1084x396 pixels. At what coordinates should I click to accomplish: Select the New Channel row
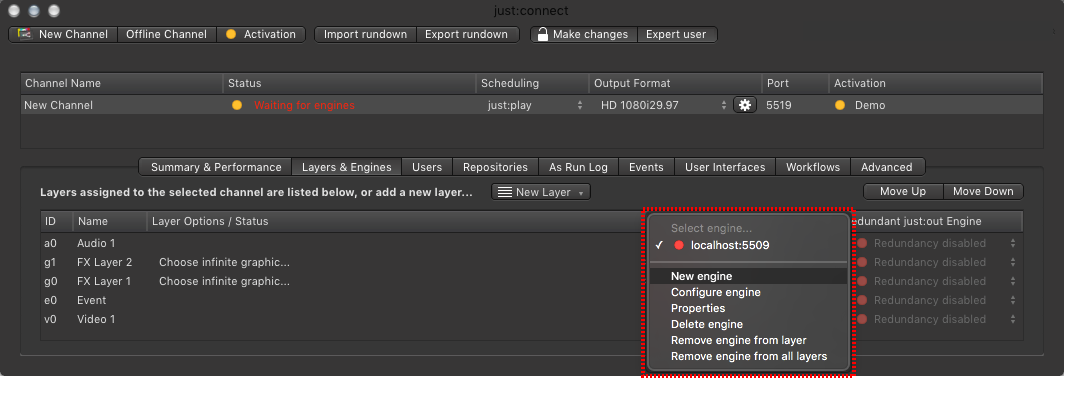pos(531,105)
